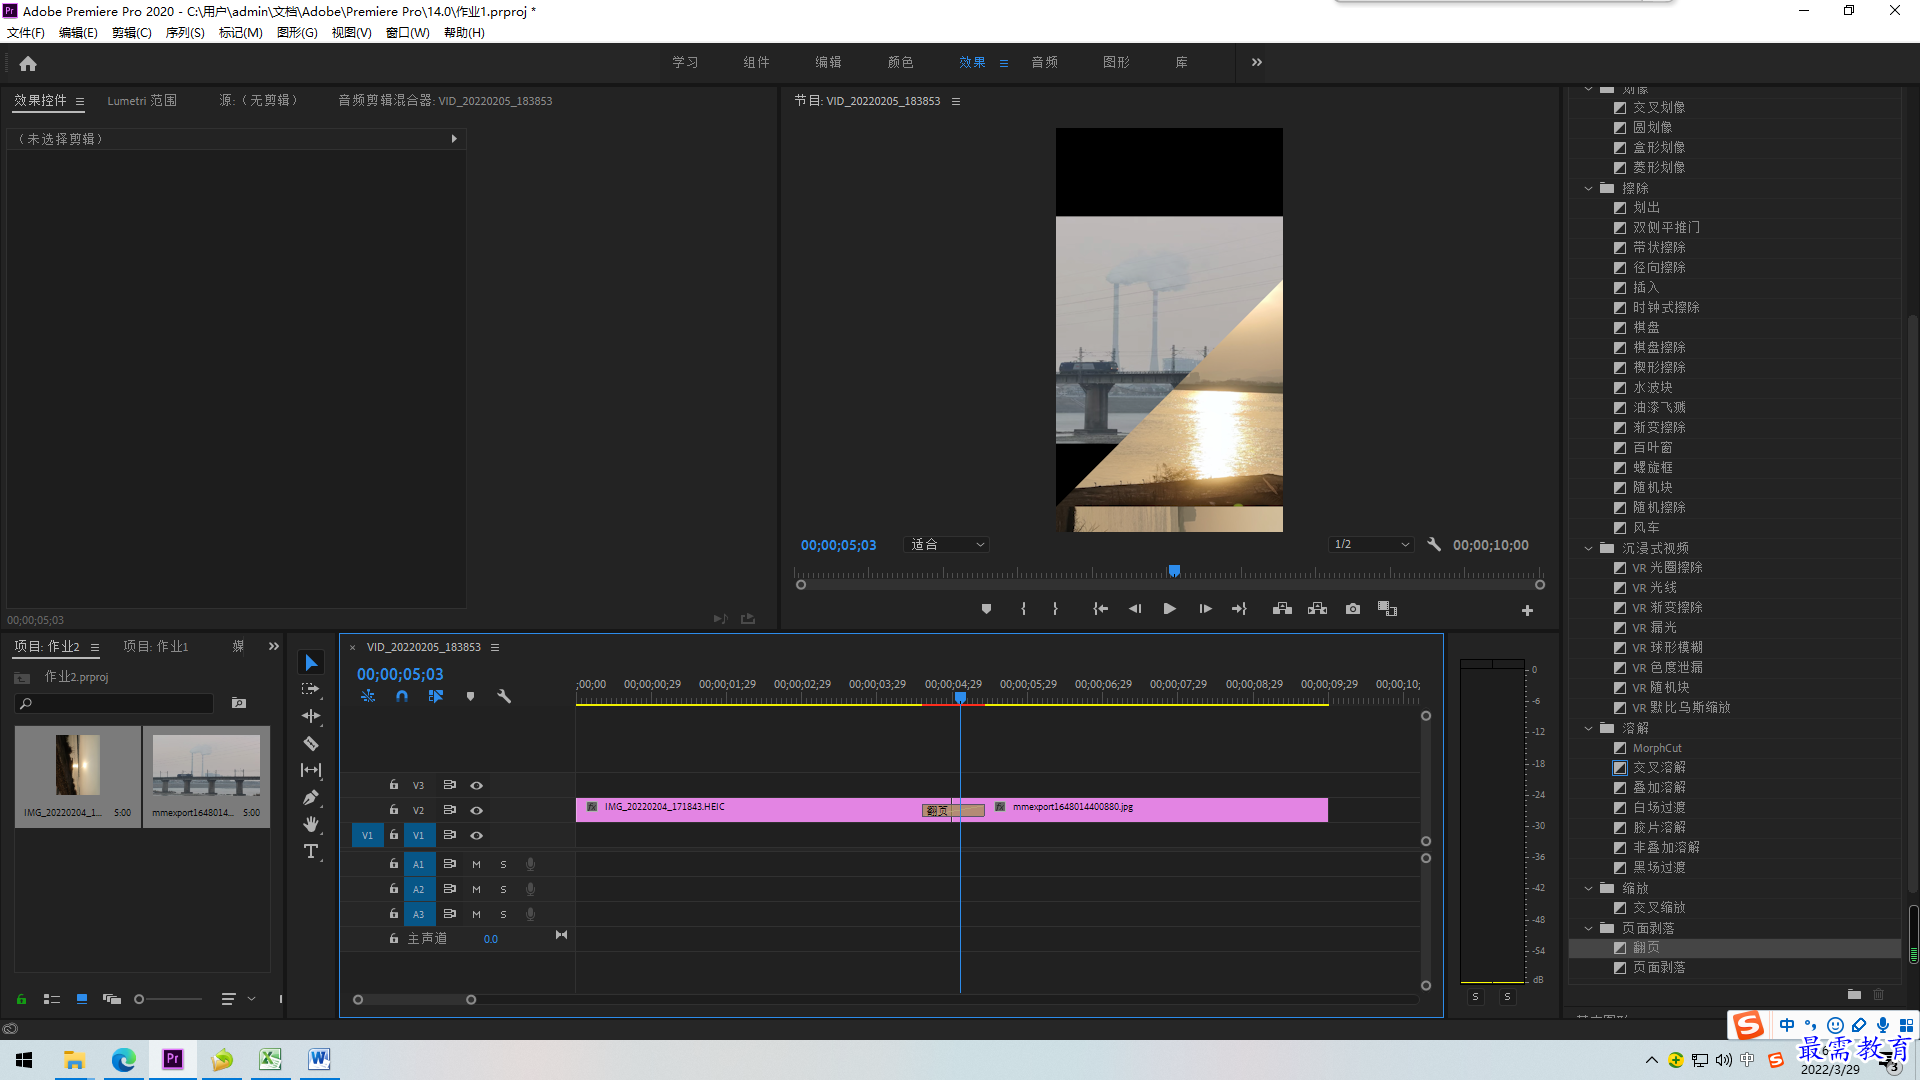Click the Lift button
Screen dimensions: 1920x1080
tap(1282, 609)
